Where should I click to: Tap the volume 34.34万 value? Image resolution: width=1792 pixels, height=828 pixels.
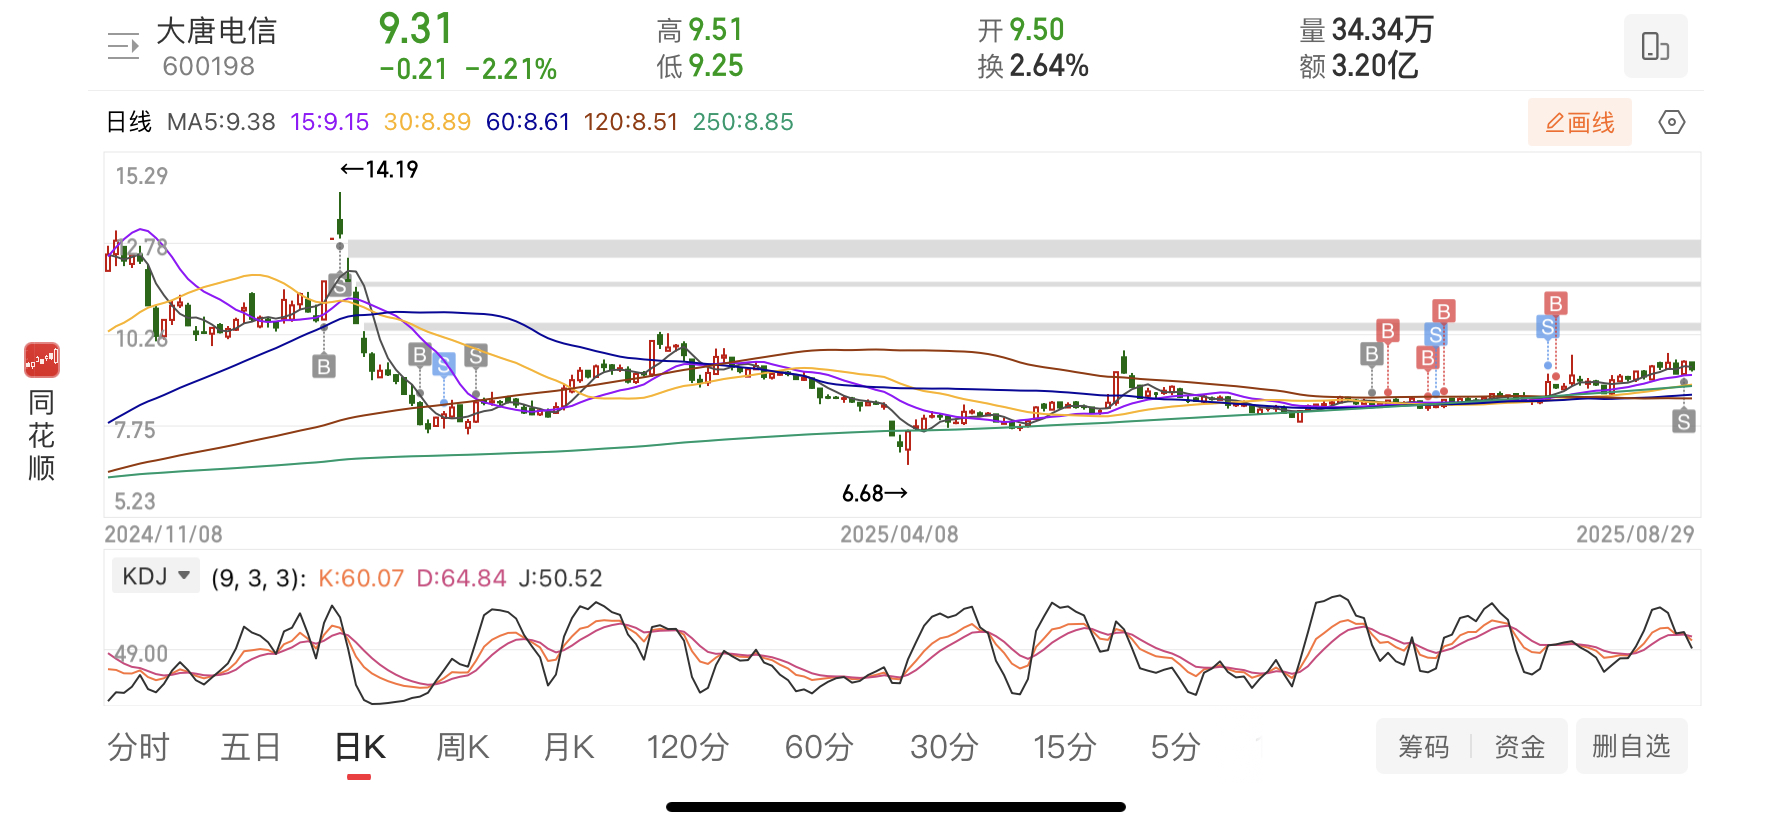1382,30
